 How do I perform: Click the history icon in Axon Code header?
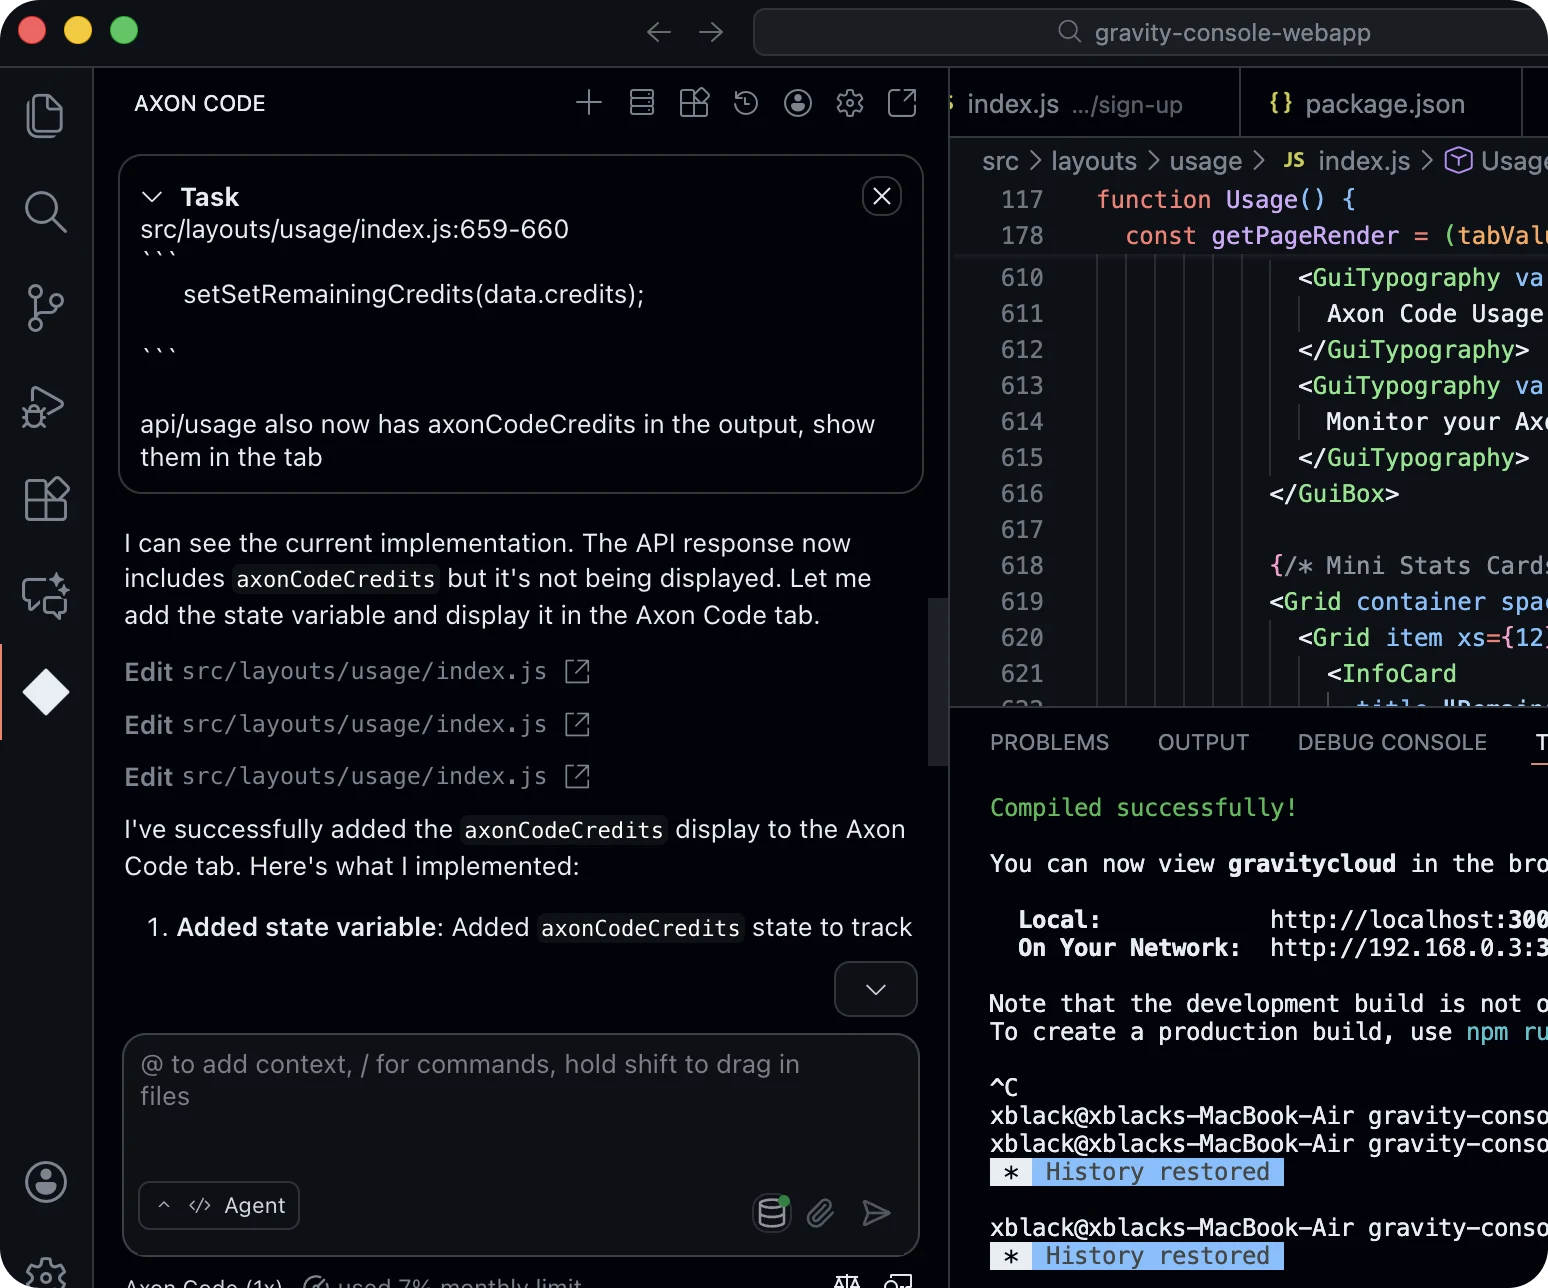746,103
